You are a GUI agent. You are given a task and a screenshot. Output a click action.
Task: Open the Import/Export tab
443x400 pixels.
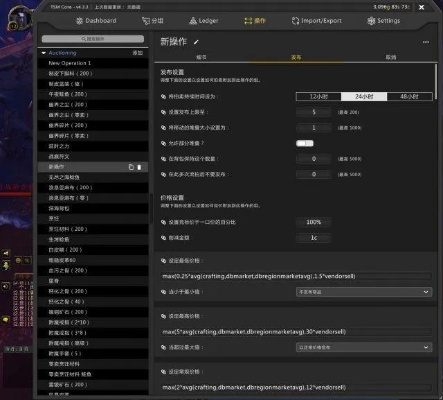317,21
